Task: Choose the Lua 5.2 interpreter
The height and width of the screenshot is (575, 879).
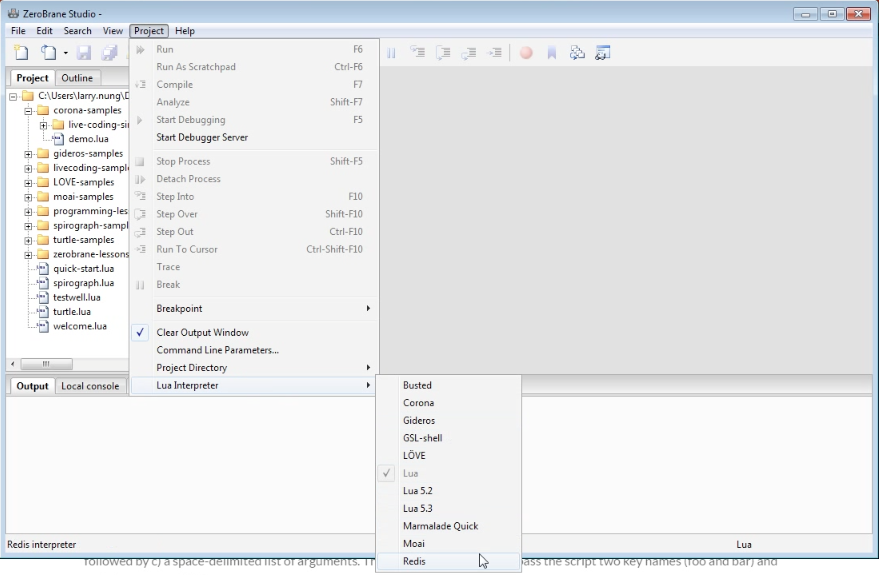Action: coord(448,490)
